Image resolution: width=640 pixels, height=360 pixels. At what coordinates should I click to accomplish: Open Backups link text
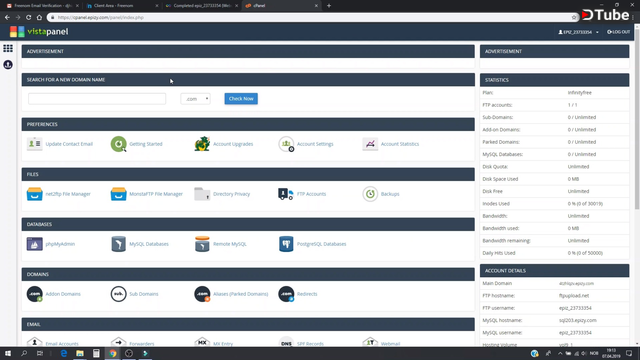point(390,194)
